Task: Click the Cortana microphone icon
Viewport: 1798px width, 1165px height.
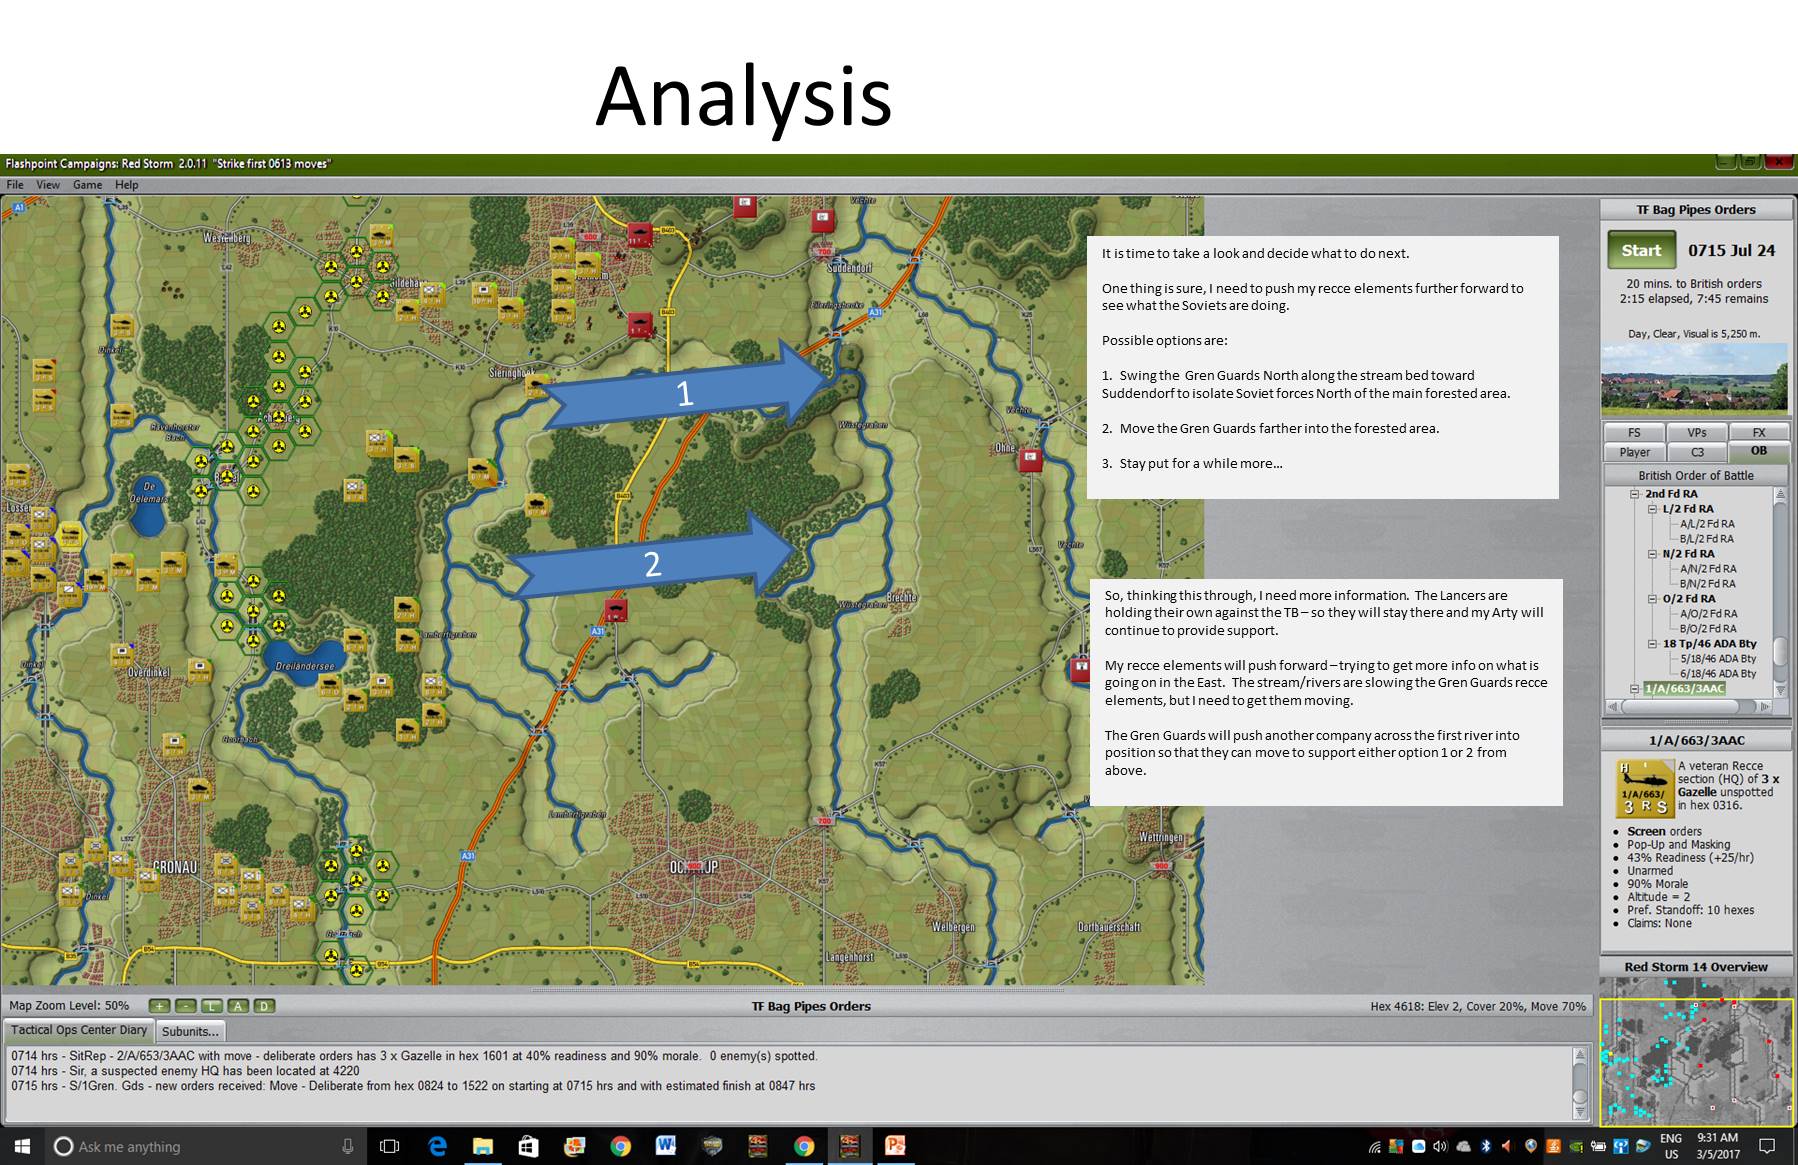Action: [347, 1146]
